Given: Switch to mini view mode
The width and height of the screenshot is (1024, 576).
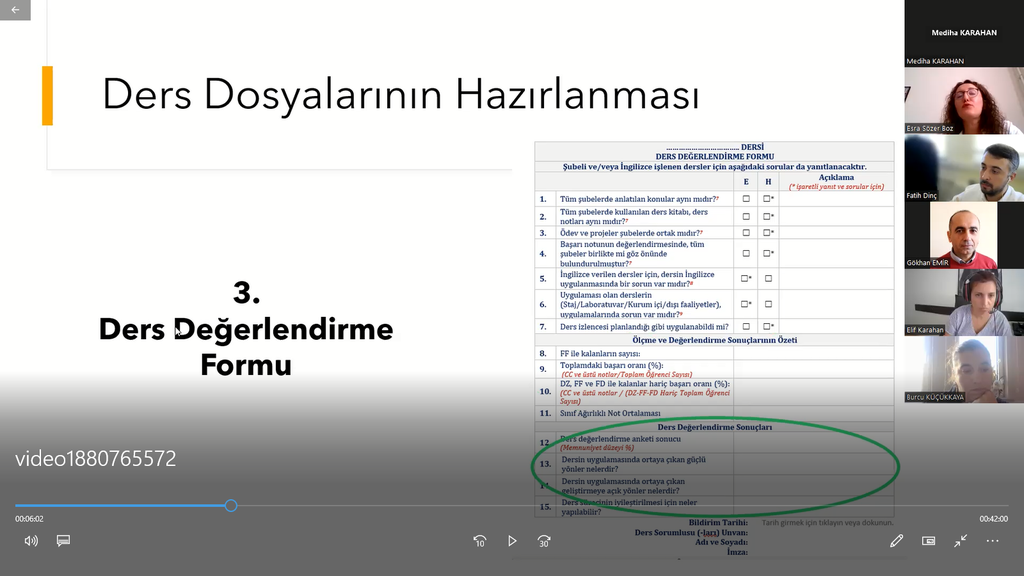Looking at the screenshot, I should [x=929, y=541].
